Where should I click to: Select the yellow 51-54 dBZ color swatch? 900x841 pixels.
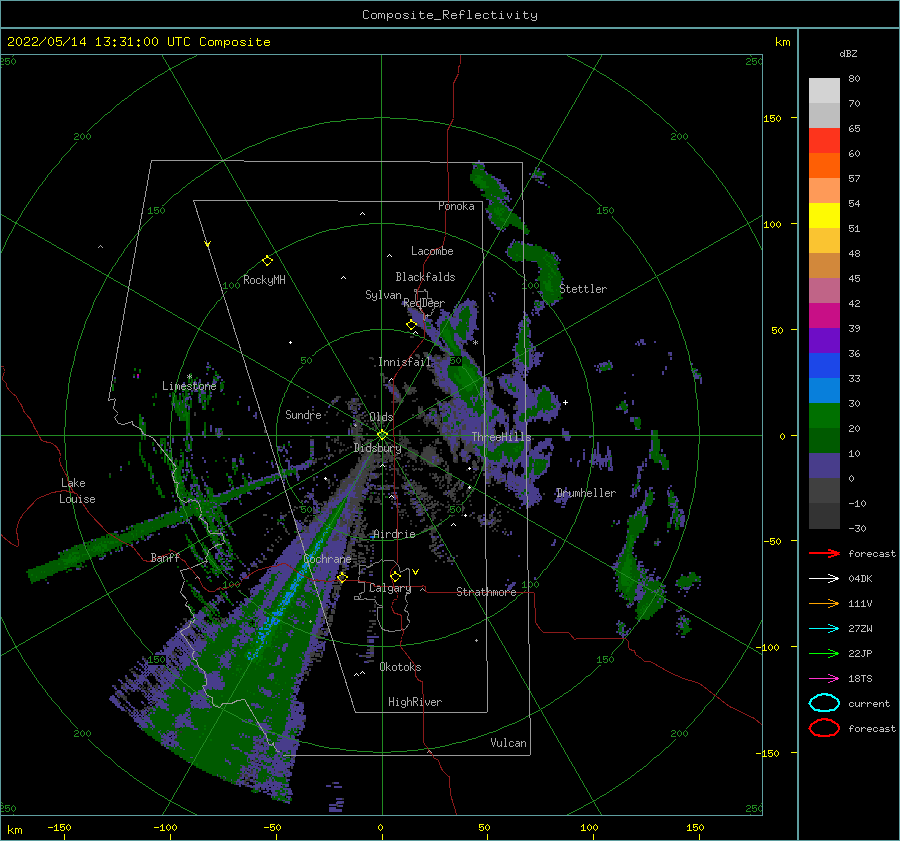[824, 216]
